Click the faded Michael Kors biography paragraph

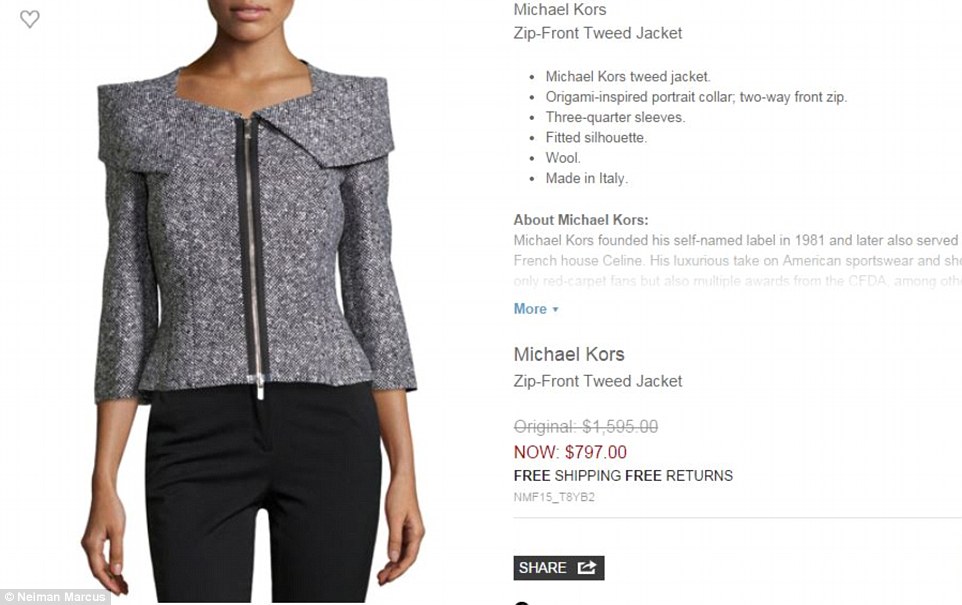click(737, 261)
